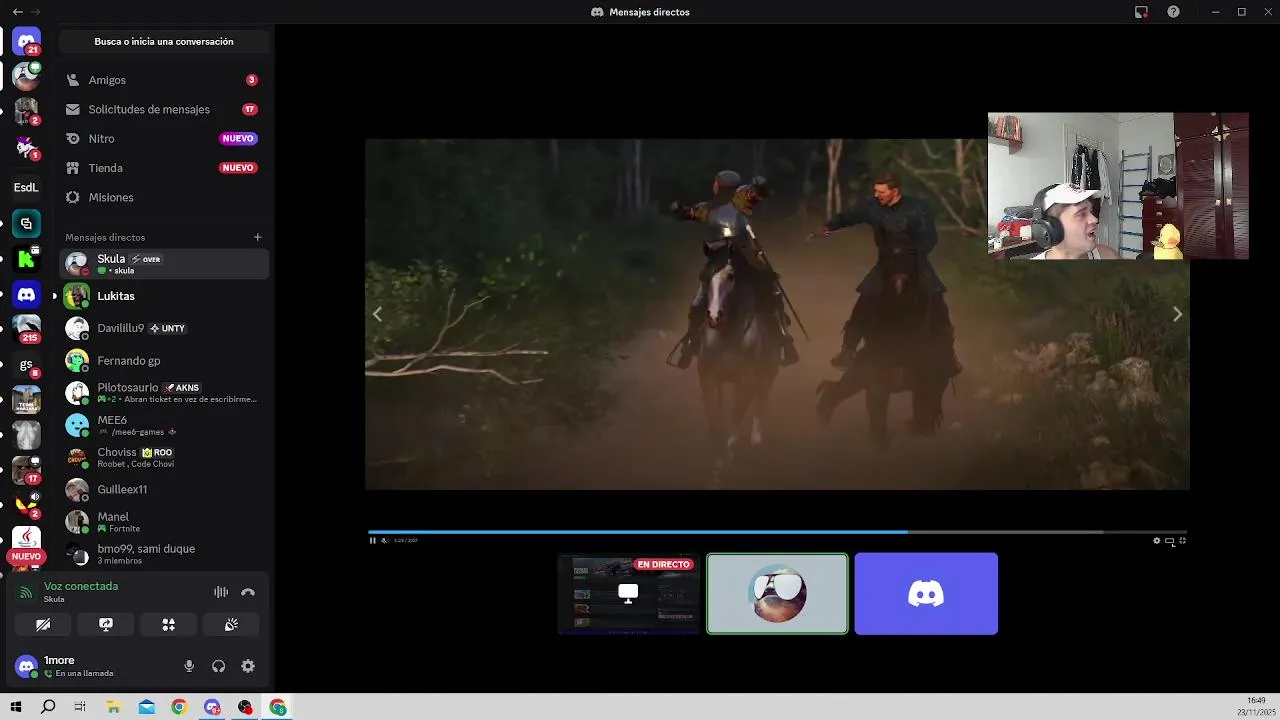Viewport: 1280px width, 720px height.
Task: Open direct message with Pilotosaurio
Action: (163, 392)
